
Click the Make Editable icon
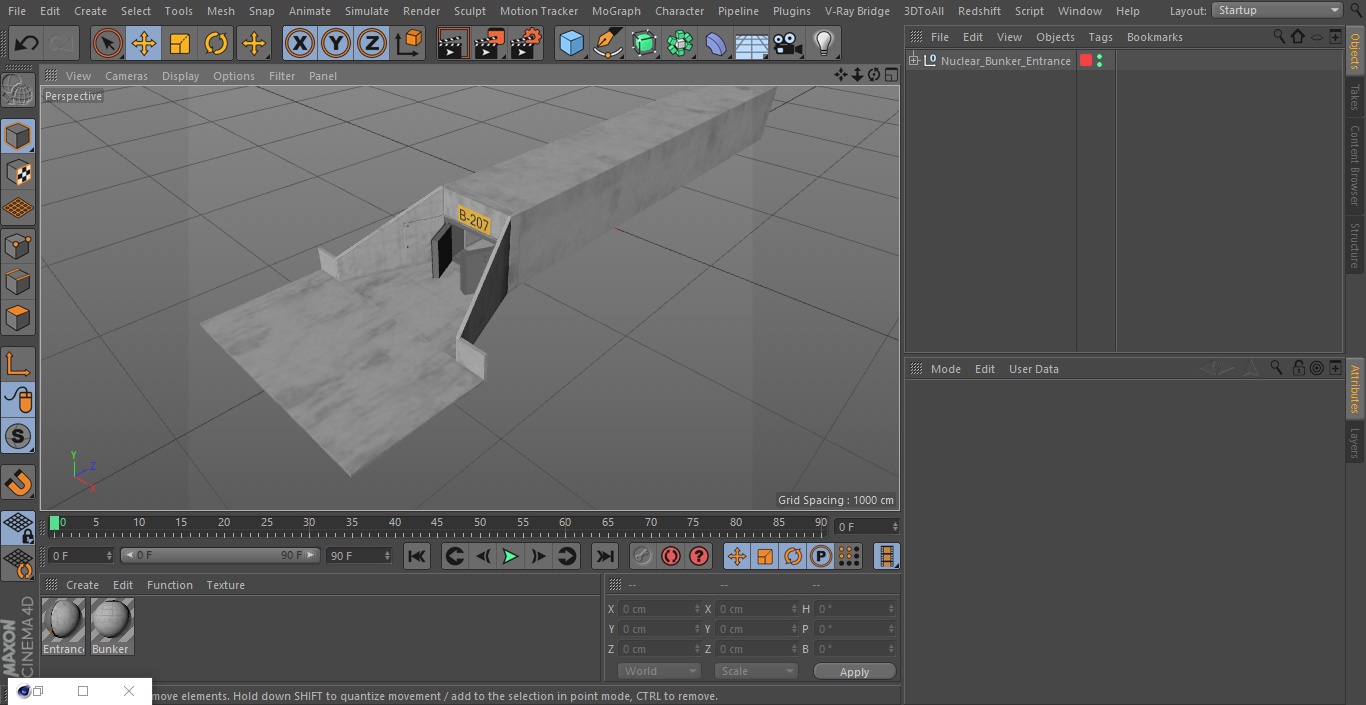[x=18, y=90]
